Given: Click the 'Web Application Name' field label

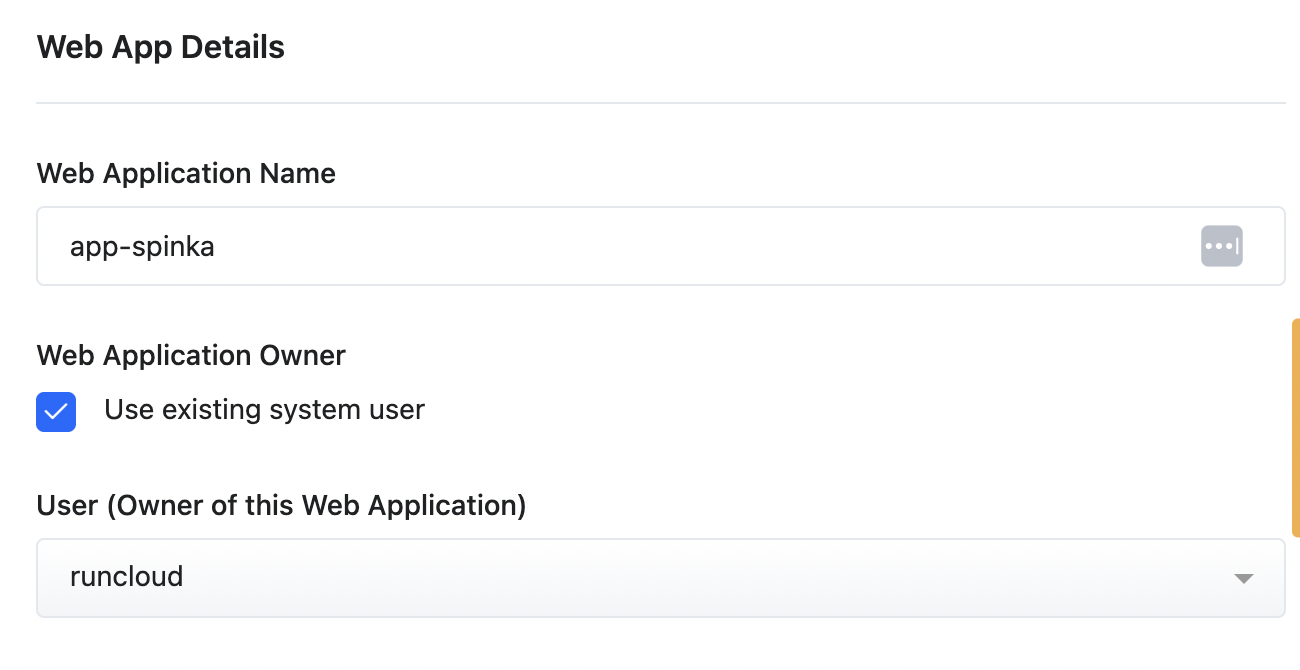Looking at the screenshot, I should click(186, 174).
